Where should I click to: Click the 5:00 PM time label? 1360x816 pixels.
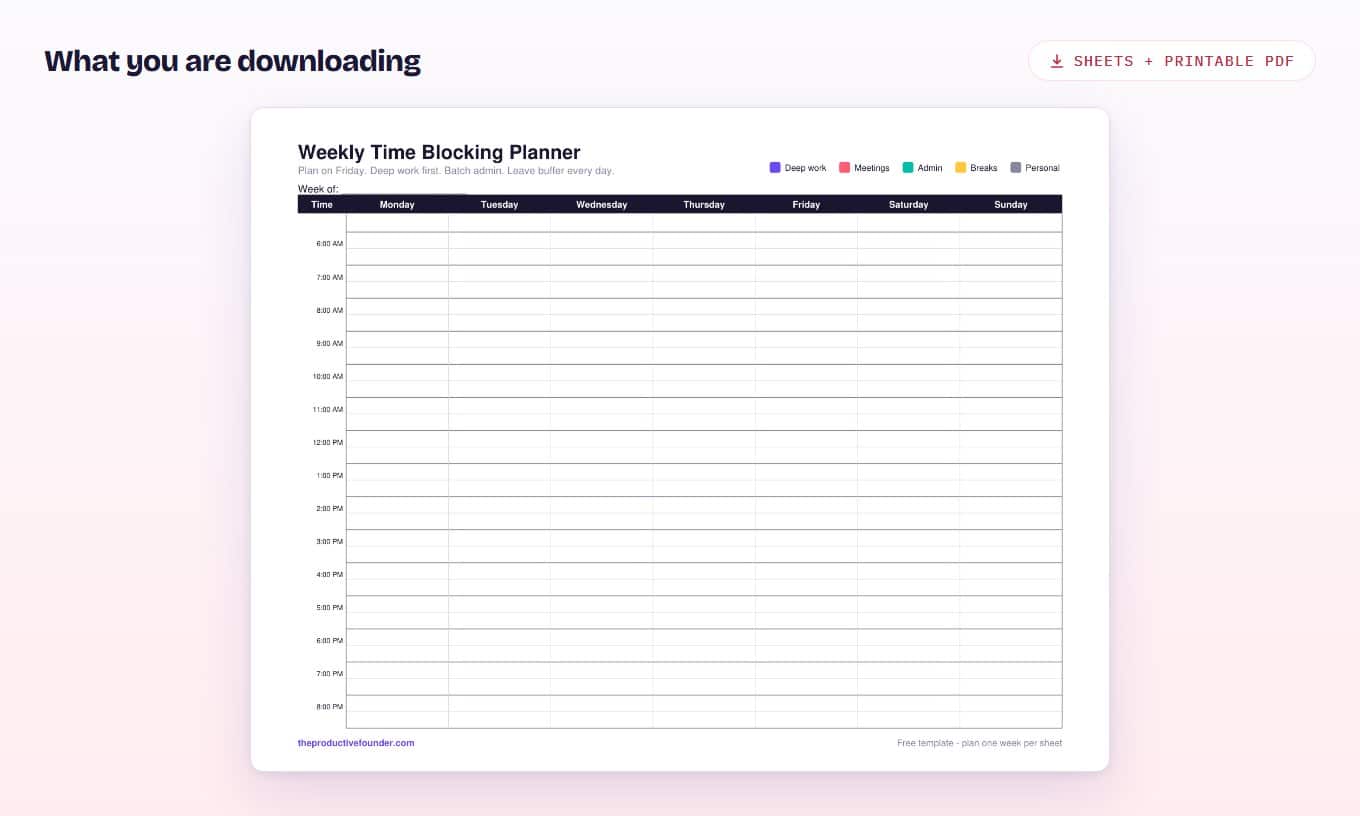tap(330, 607)
